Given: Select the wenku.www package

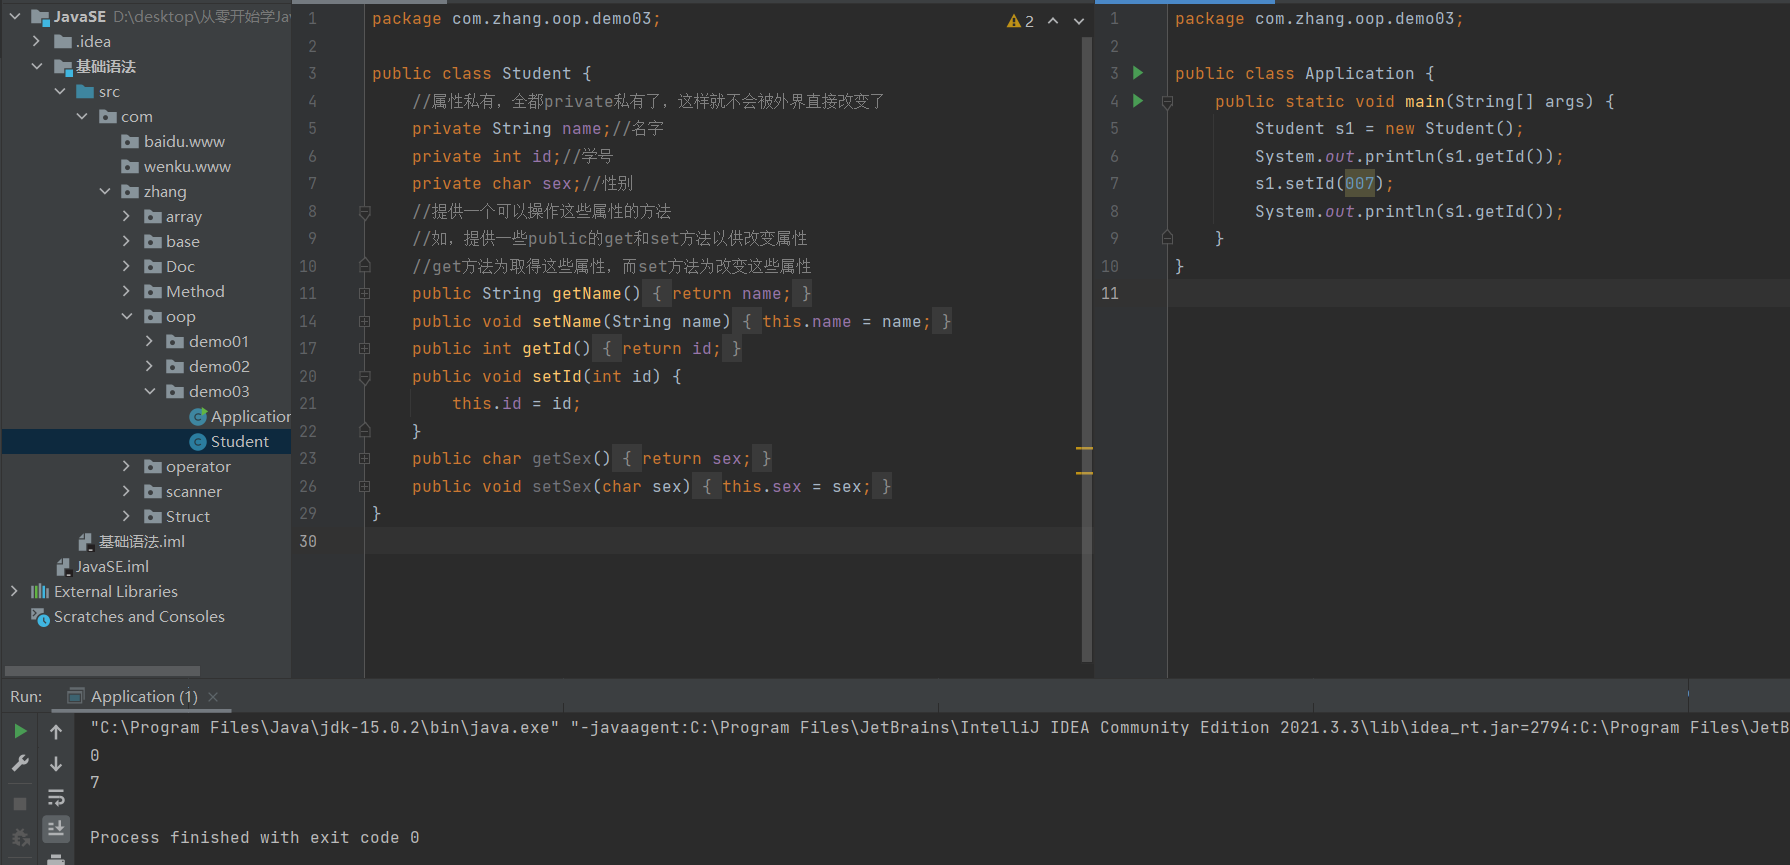Looking at the screenshot, I should (x=176, y=166).
